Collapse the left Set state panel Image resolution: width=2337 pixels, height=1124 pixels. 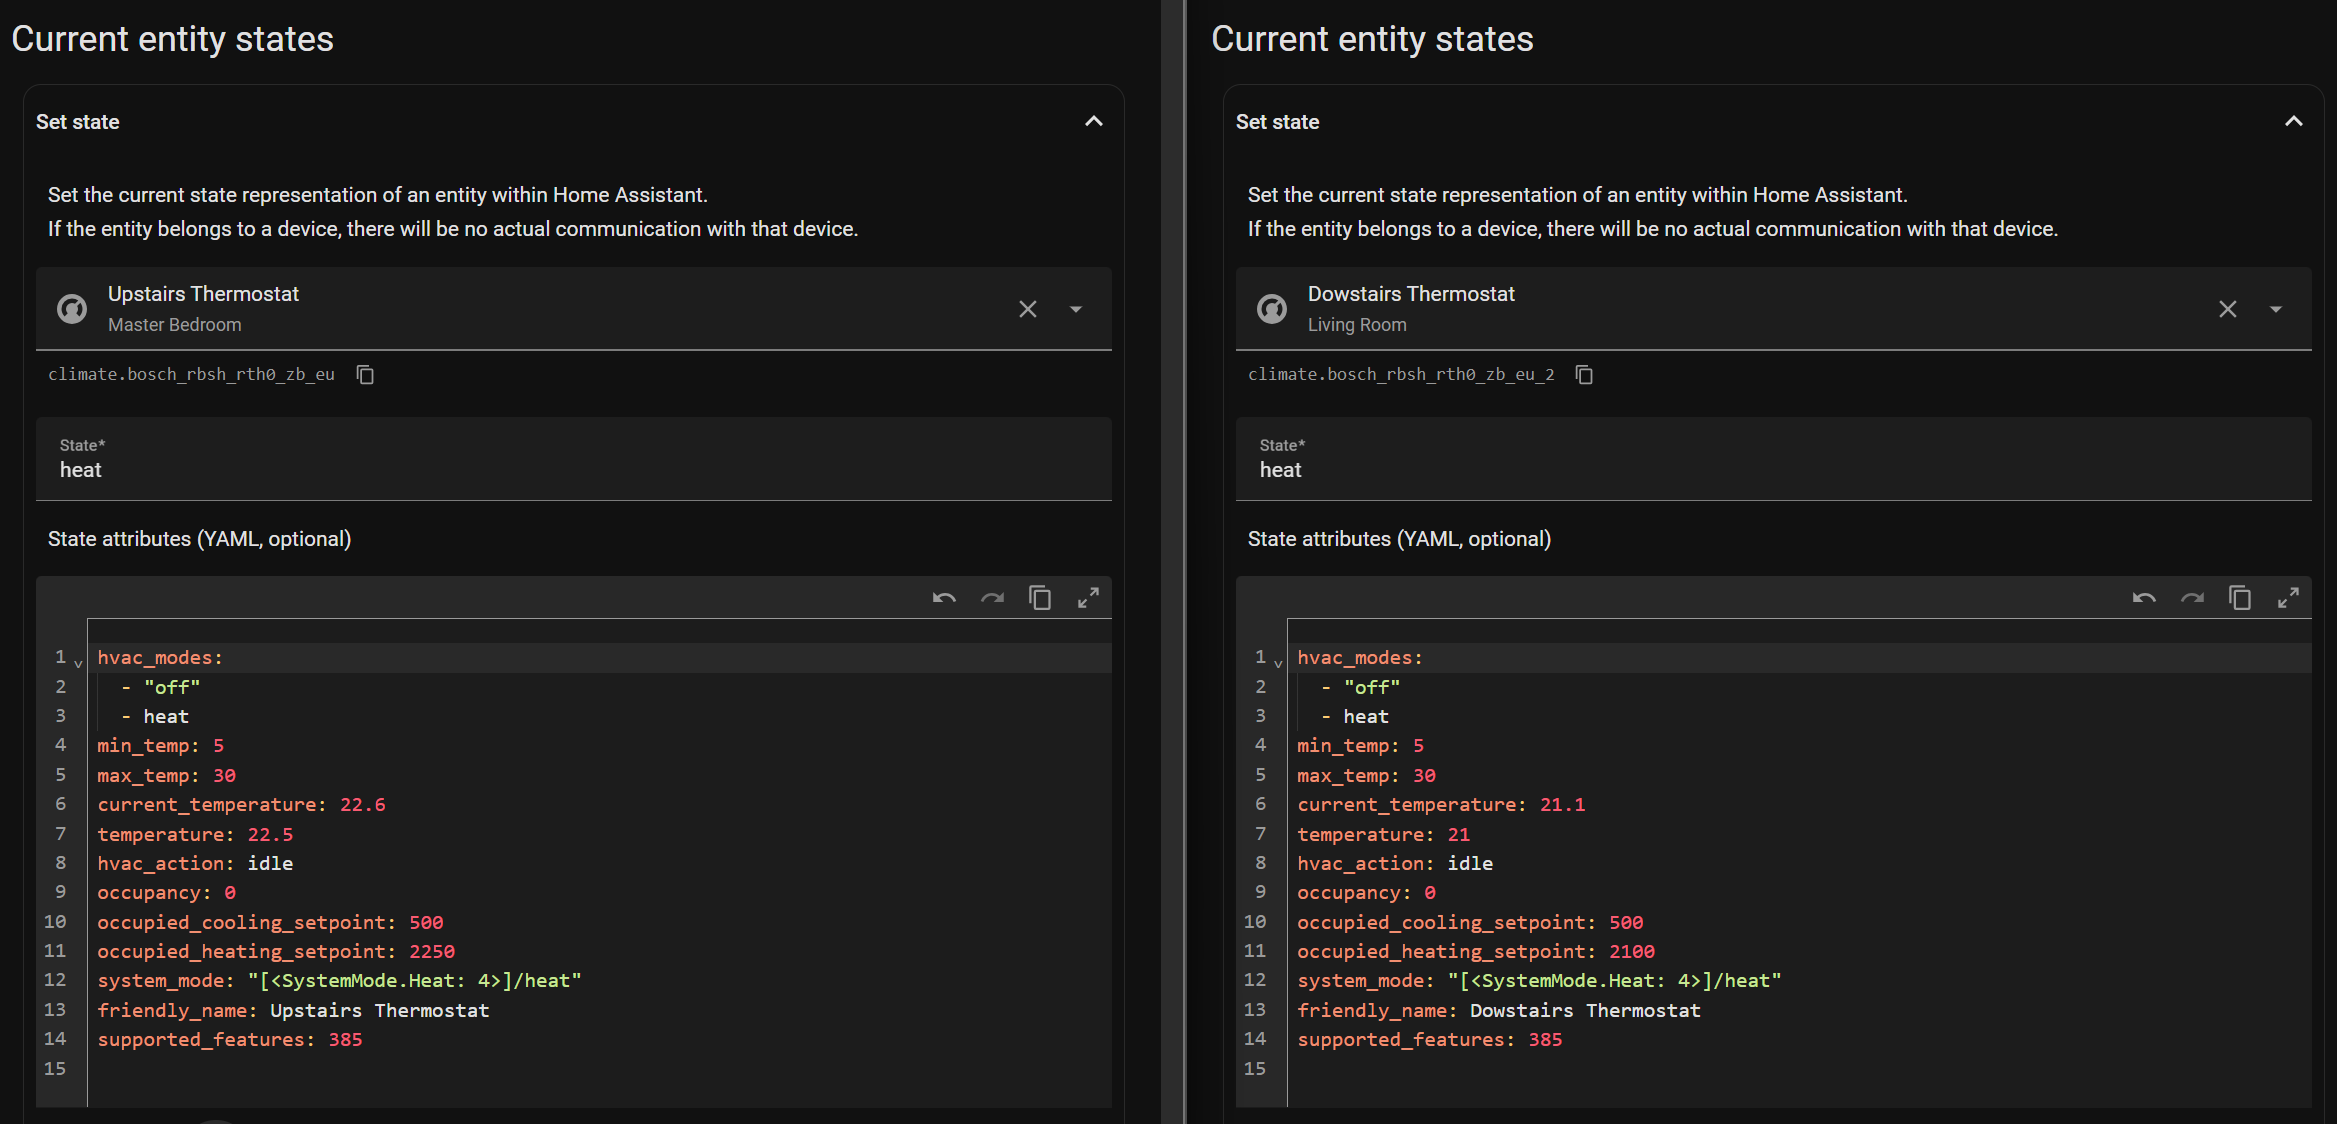click(x=1094, y=122)
